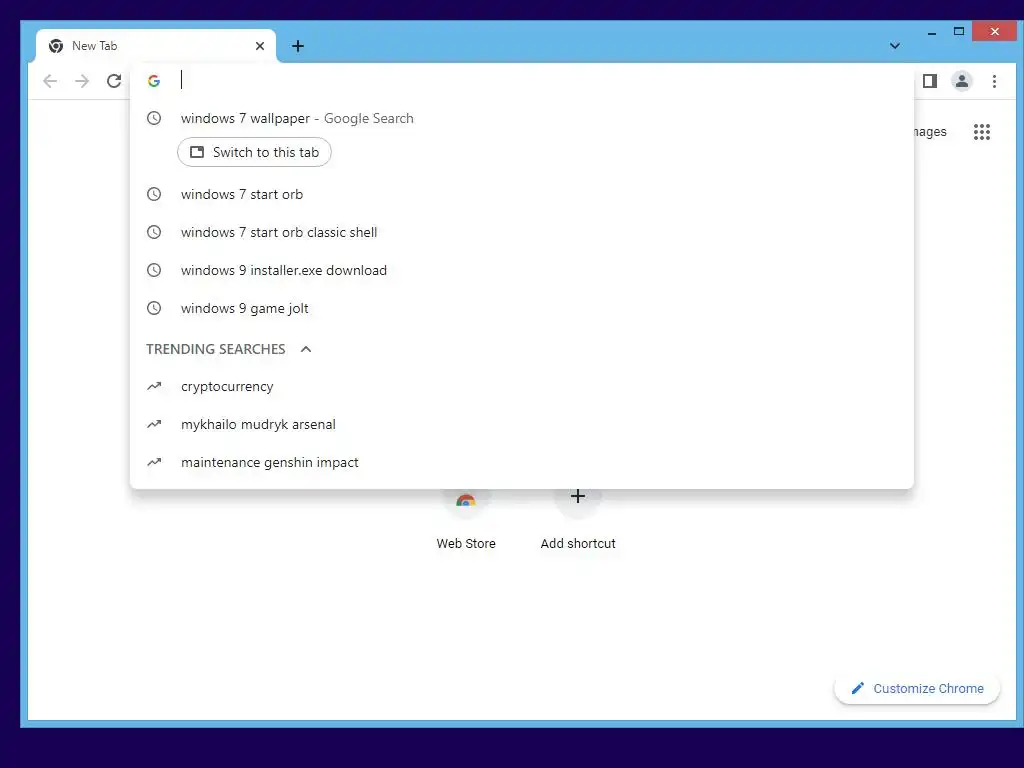Select the trending search 'cryptocurrency'
The height and width of the screenshot is (768, 1024).
coord(522,387)
